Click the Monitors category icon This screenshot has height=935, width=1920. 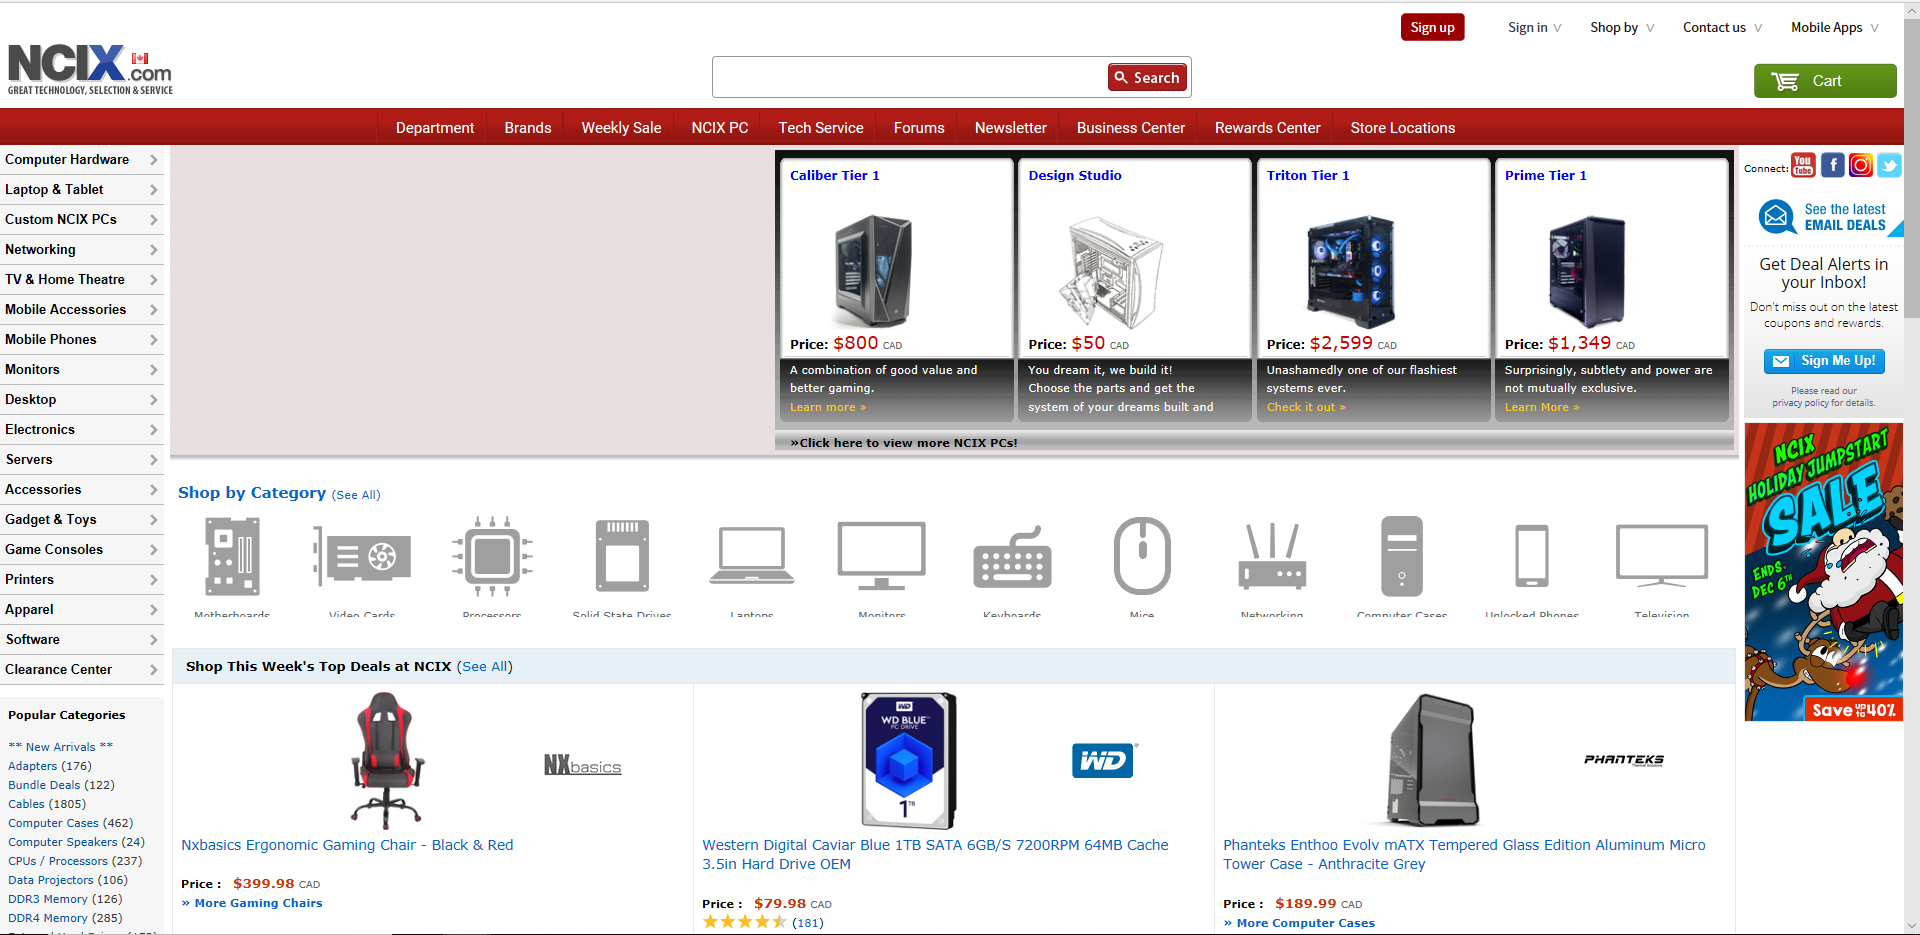pyautogui.click(x=882, y=556)
